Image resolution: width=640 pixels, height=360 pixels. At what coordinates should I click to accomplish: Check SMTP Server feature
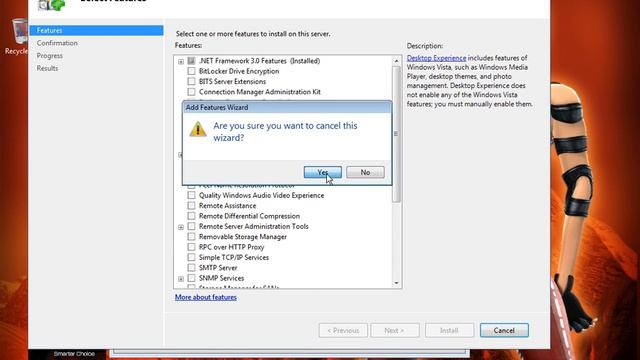point(191,268)
